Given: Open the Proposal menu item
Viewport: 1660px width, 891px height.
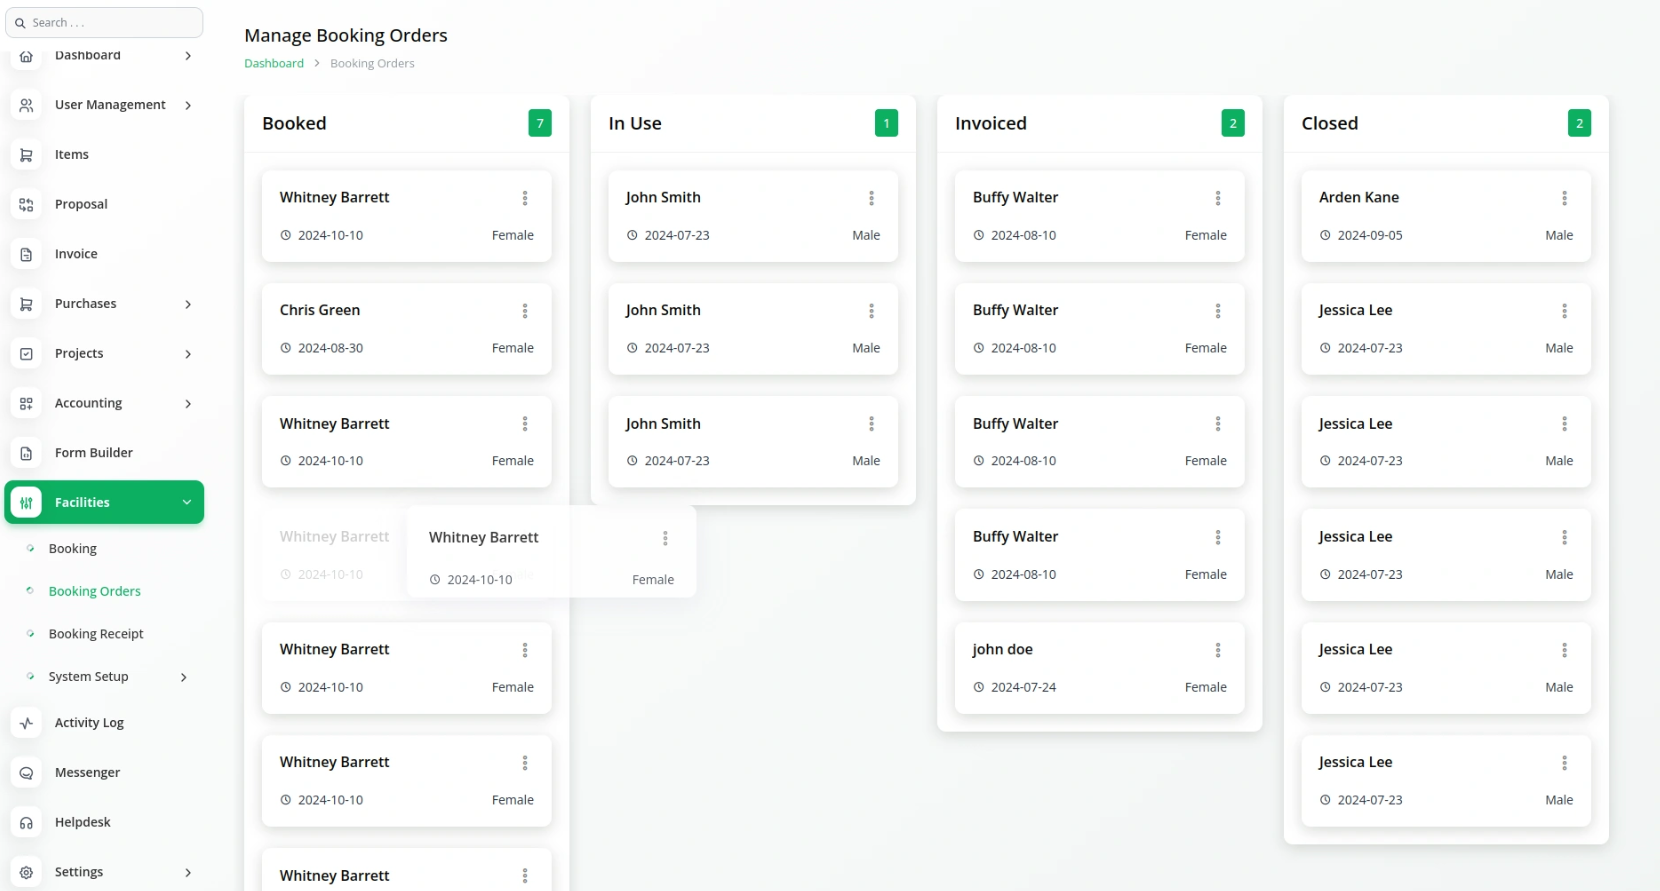Looking at the screenshot, I should coord(81,204).
